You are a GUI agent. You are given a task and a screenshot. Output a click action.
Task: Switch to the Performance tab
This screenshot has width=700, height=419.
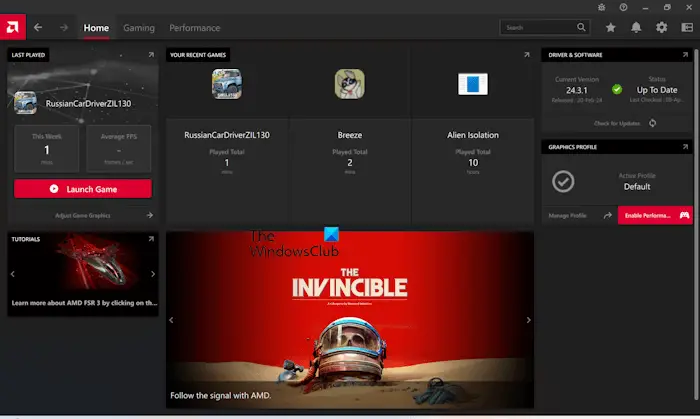click(195, 28)
